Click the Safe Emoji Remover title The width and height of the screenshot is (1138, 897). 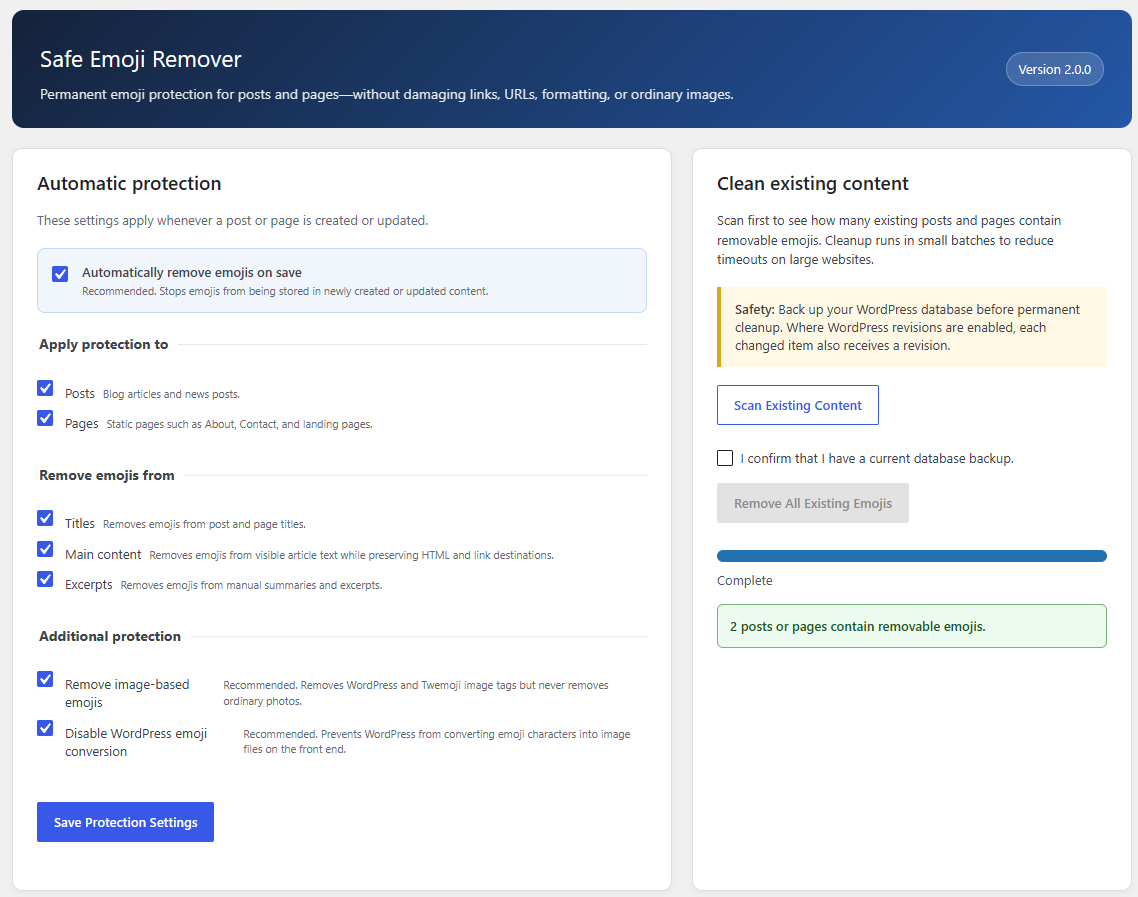click(140, 59)
